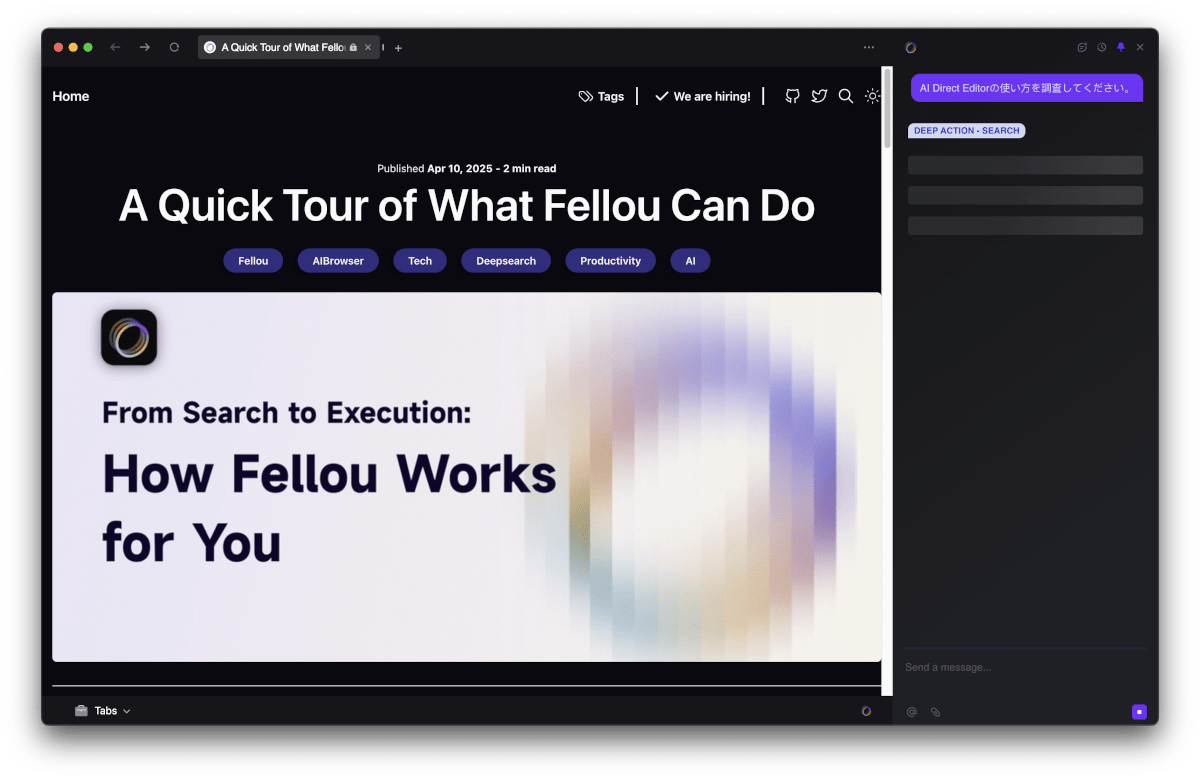This screenshot has width=1200, height=780.
Task: Go to the Home page link
Action: coord(71,96)
